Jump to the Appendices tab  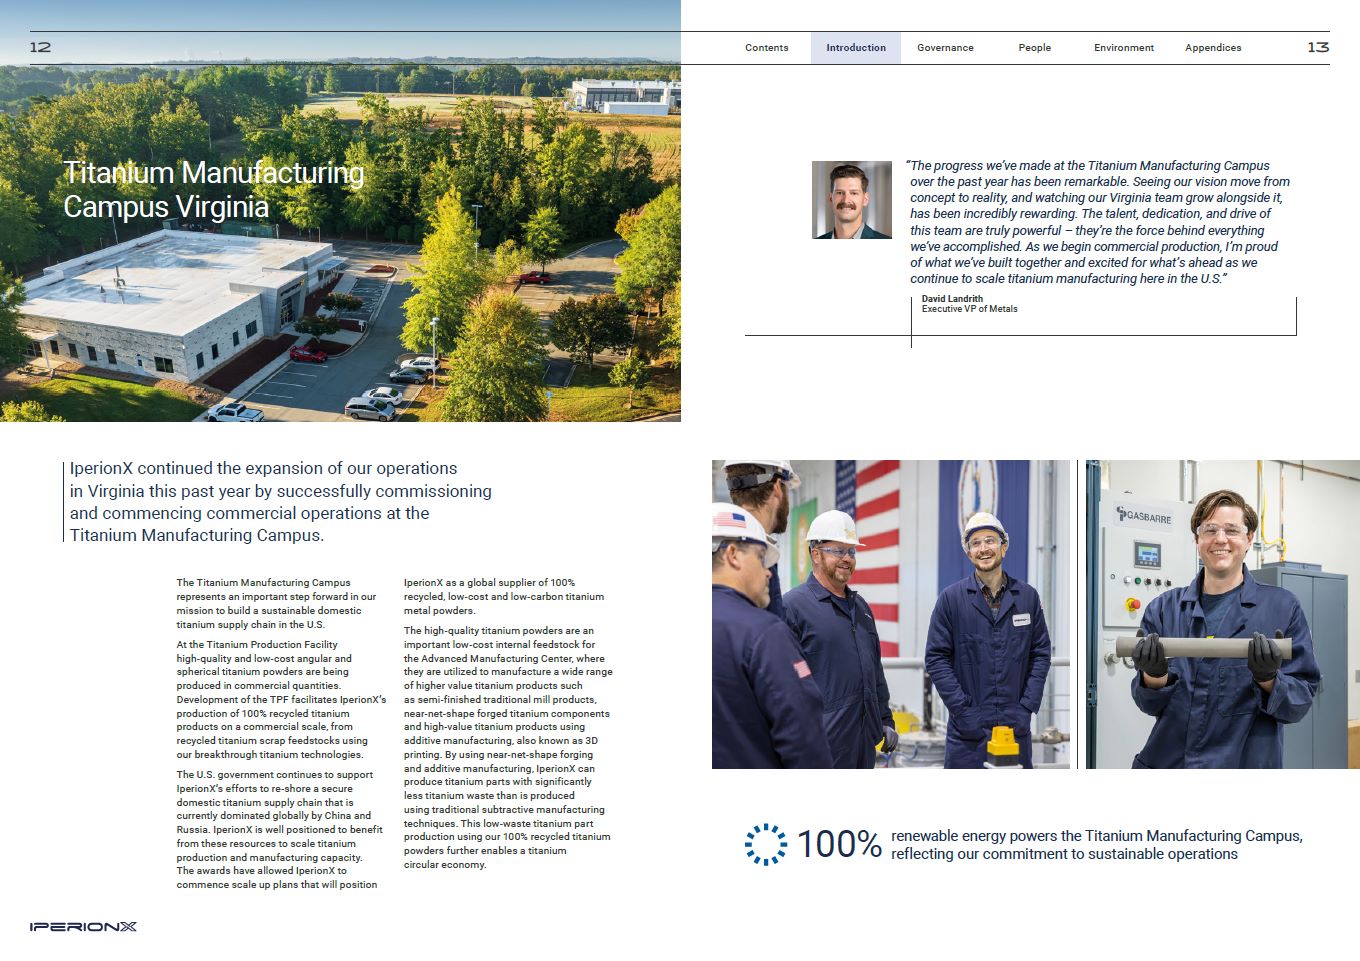pos(1213,48)
